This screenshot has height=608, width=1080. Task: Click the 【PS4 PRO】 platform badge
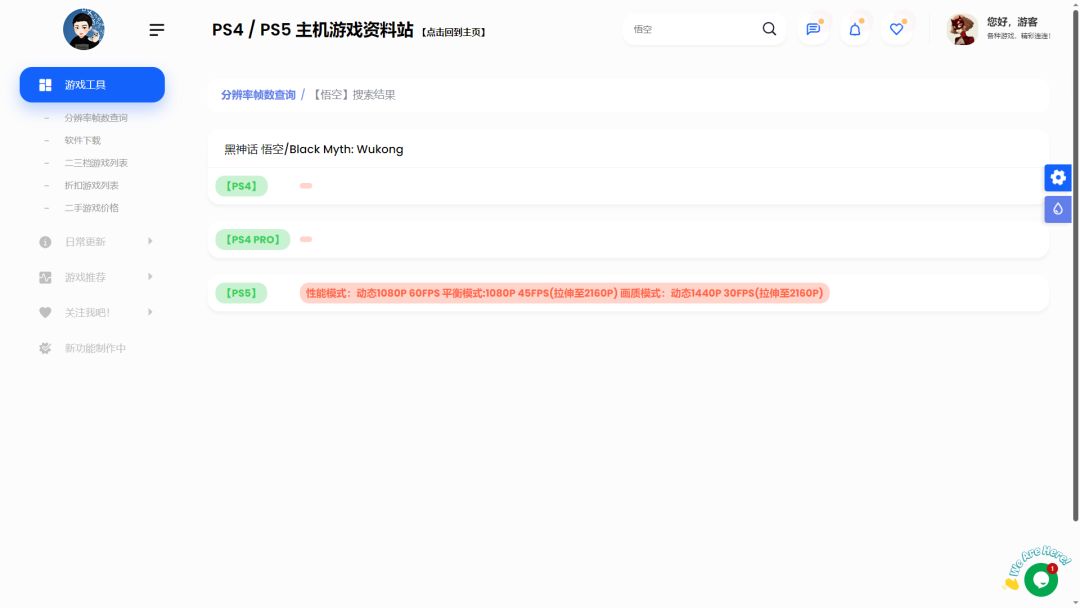tap(253, 240)
